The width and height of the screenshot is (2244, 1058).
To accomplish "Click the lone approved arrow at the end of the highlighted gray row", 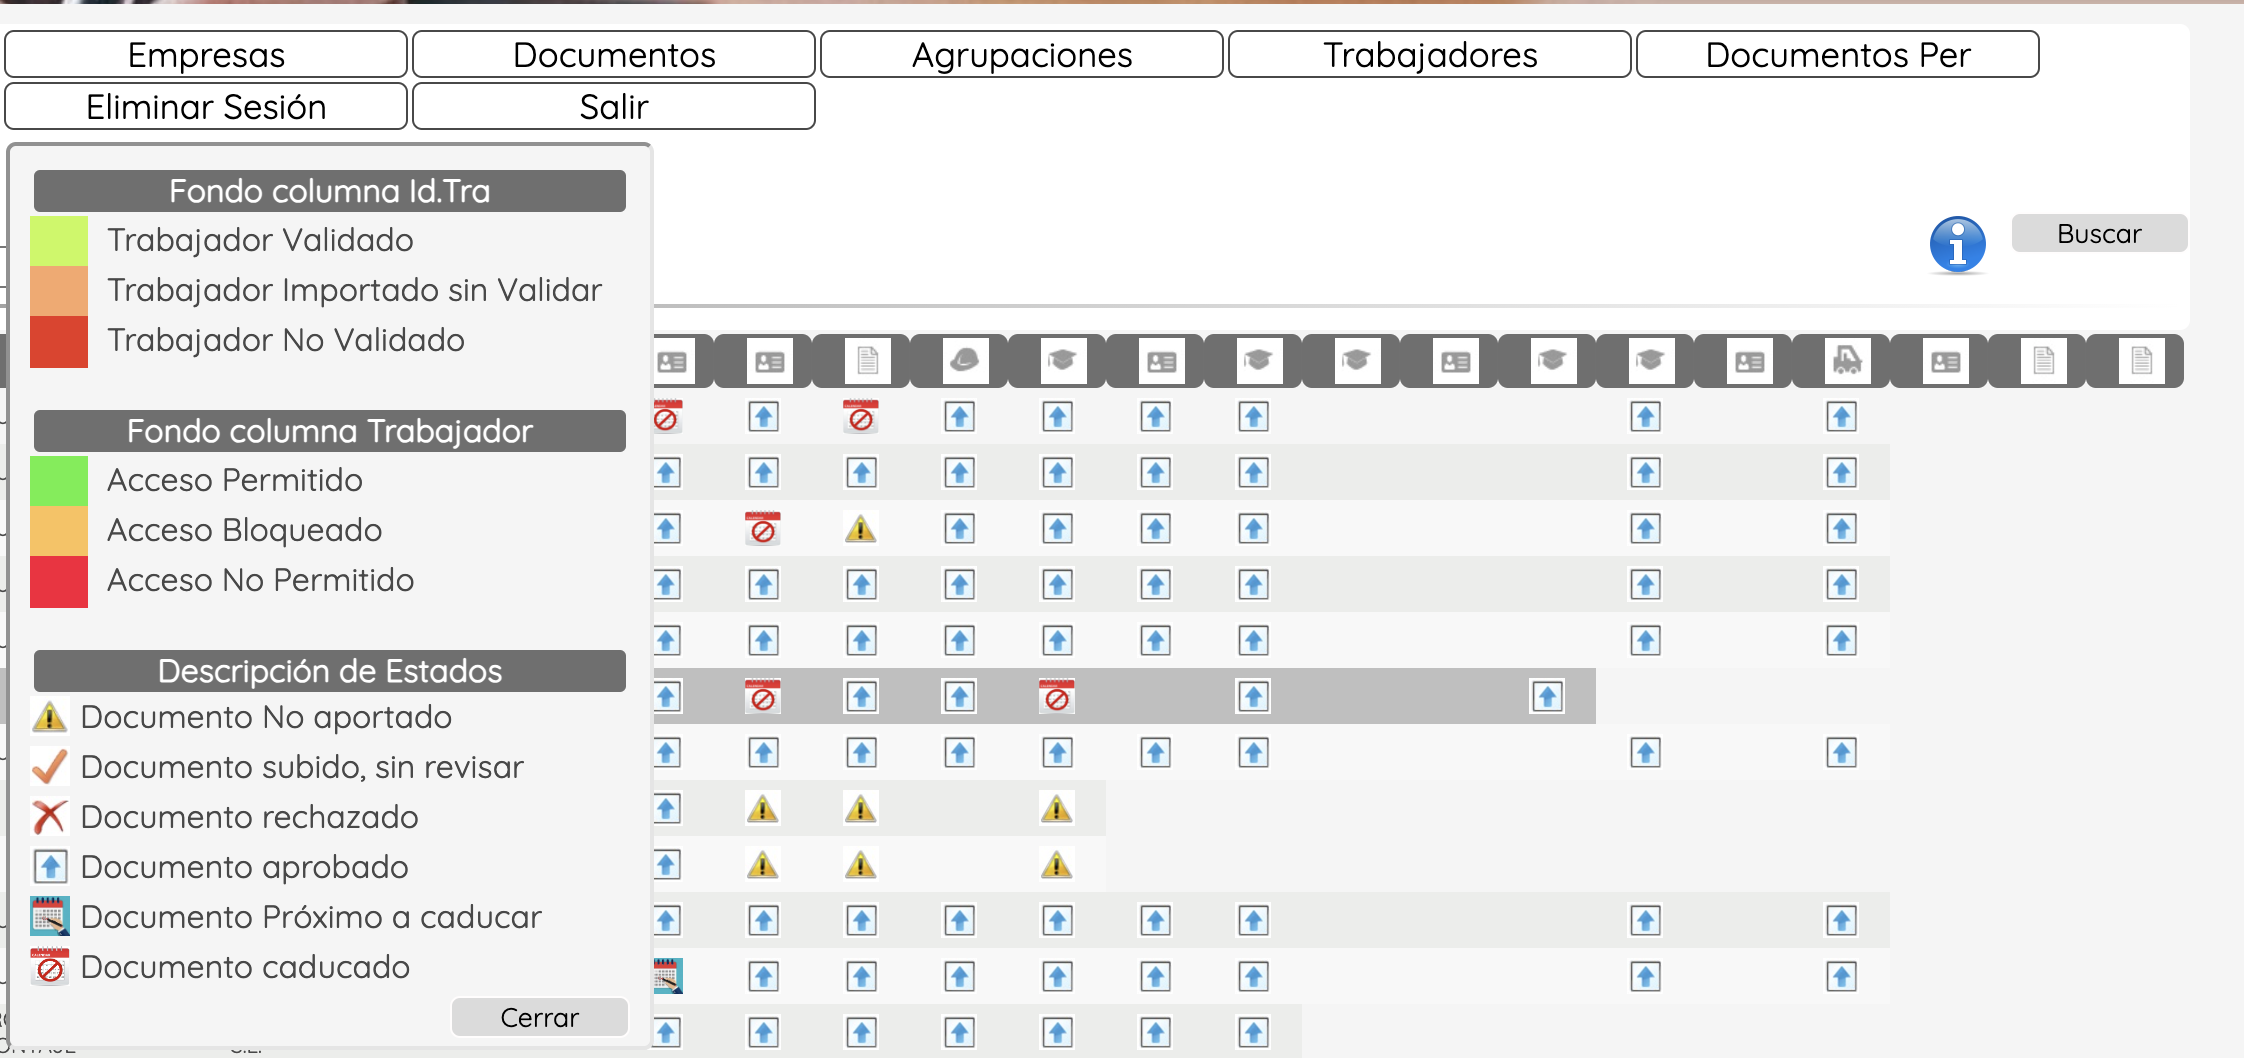I will pyautogui.click(x=1547, y=696).
